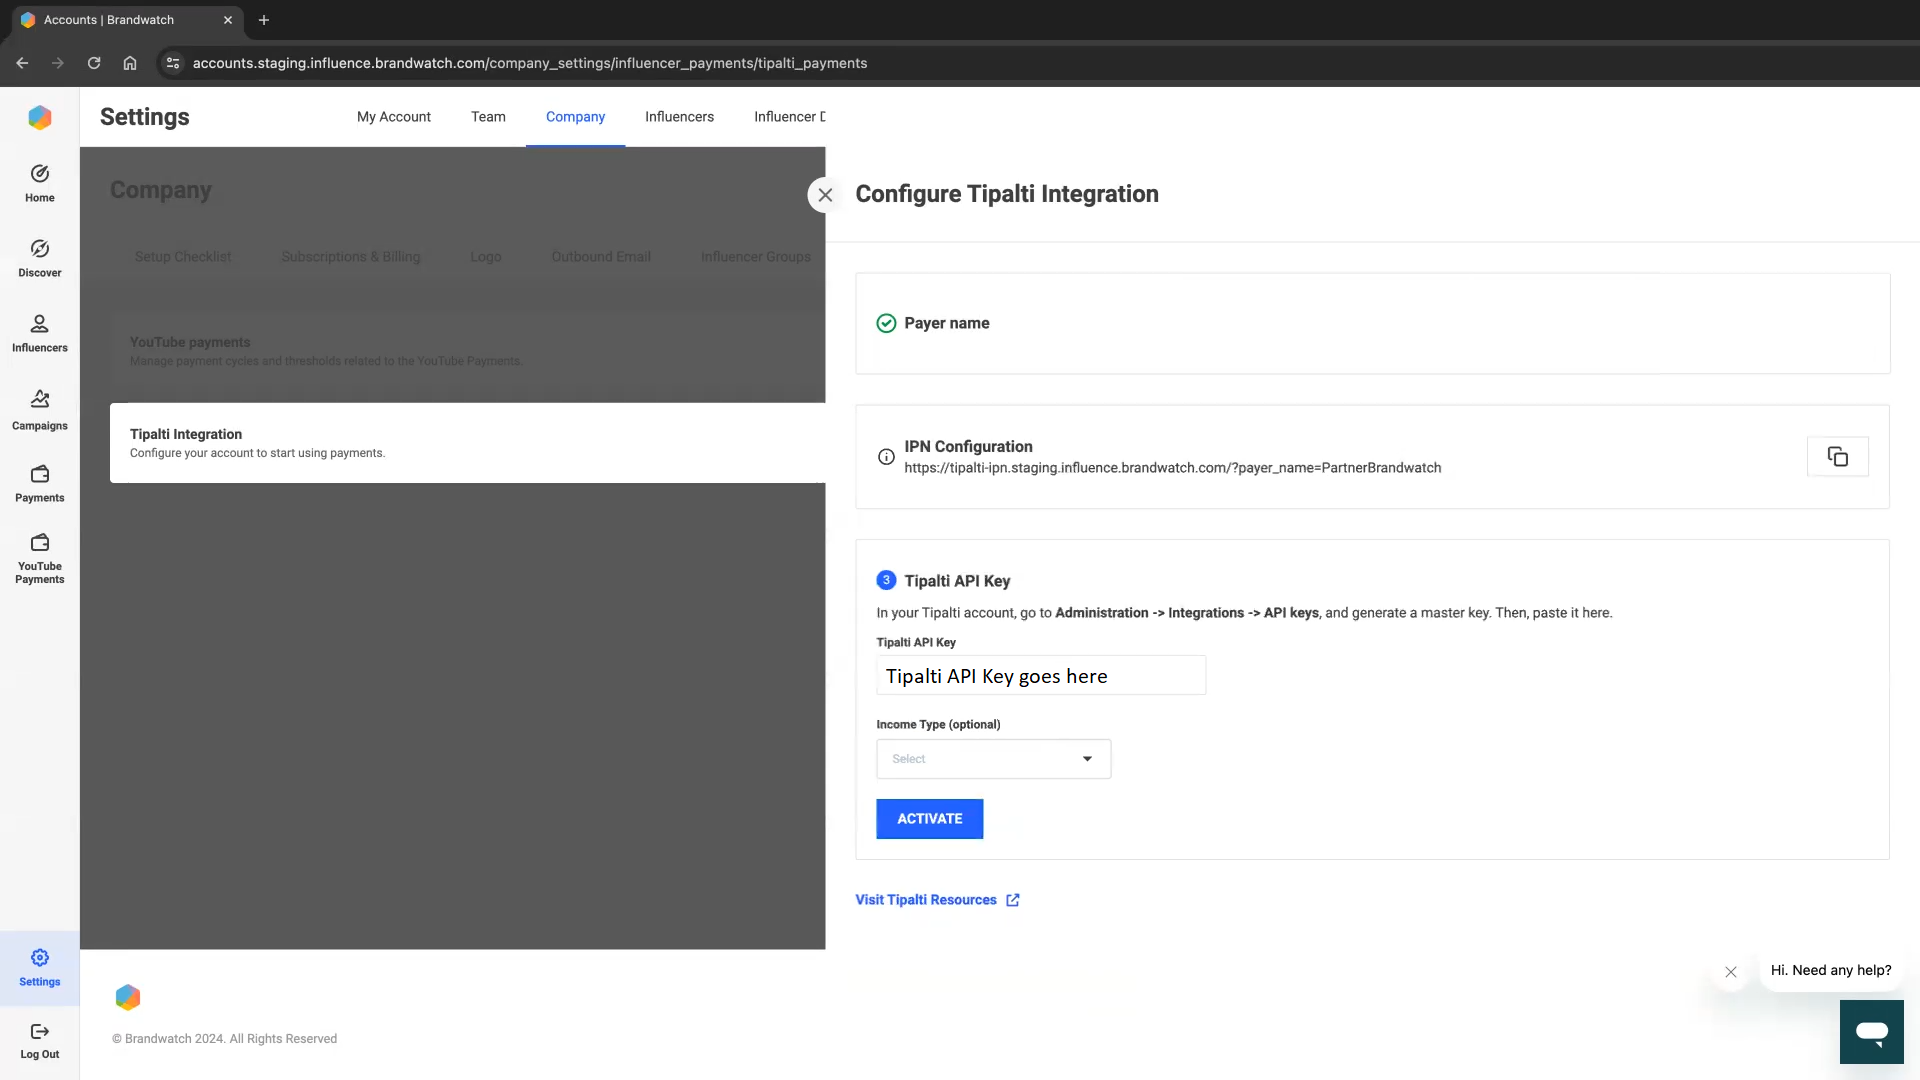
Task: Go to Influencers in the sidebar
Action: pos(40,334)
